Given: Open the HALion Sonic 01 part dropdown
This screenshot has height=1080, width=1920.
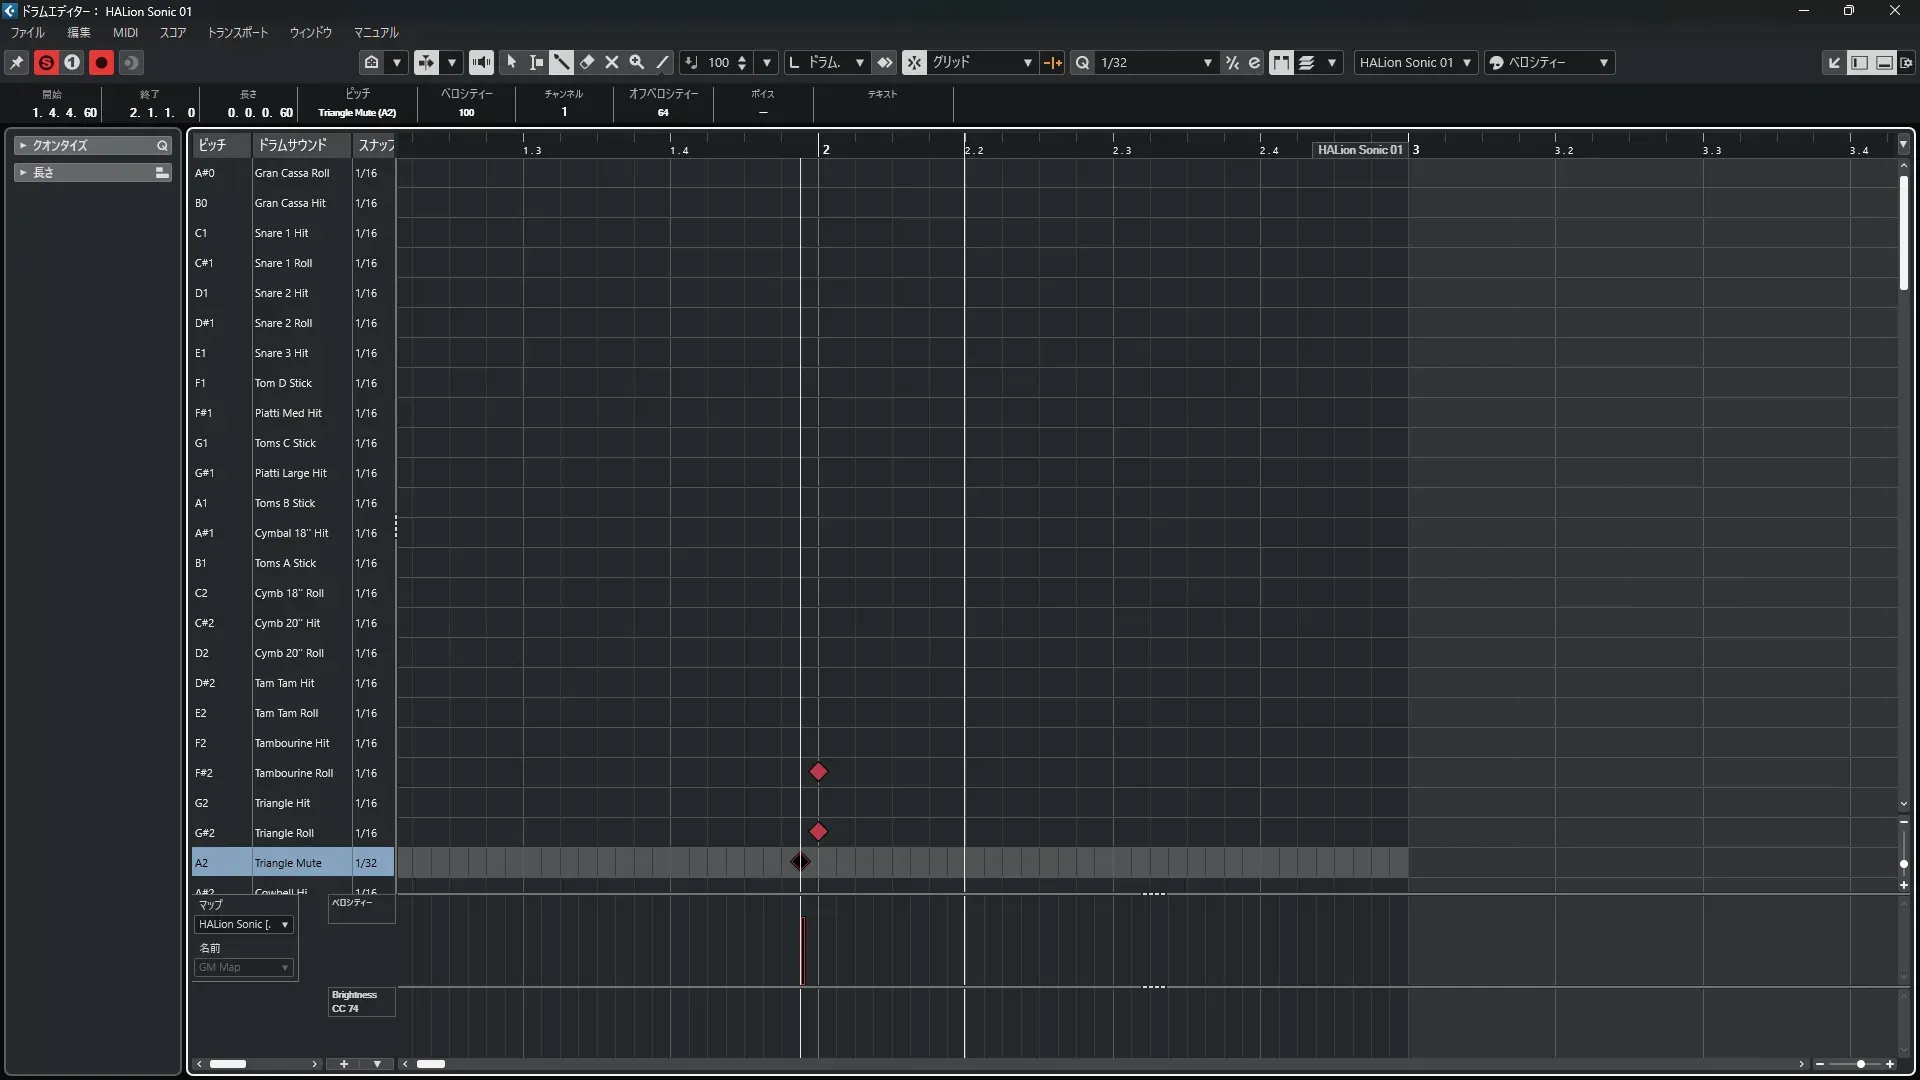Looking at the screenshot, I should coord(1415,62).
